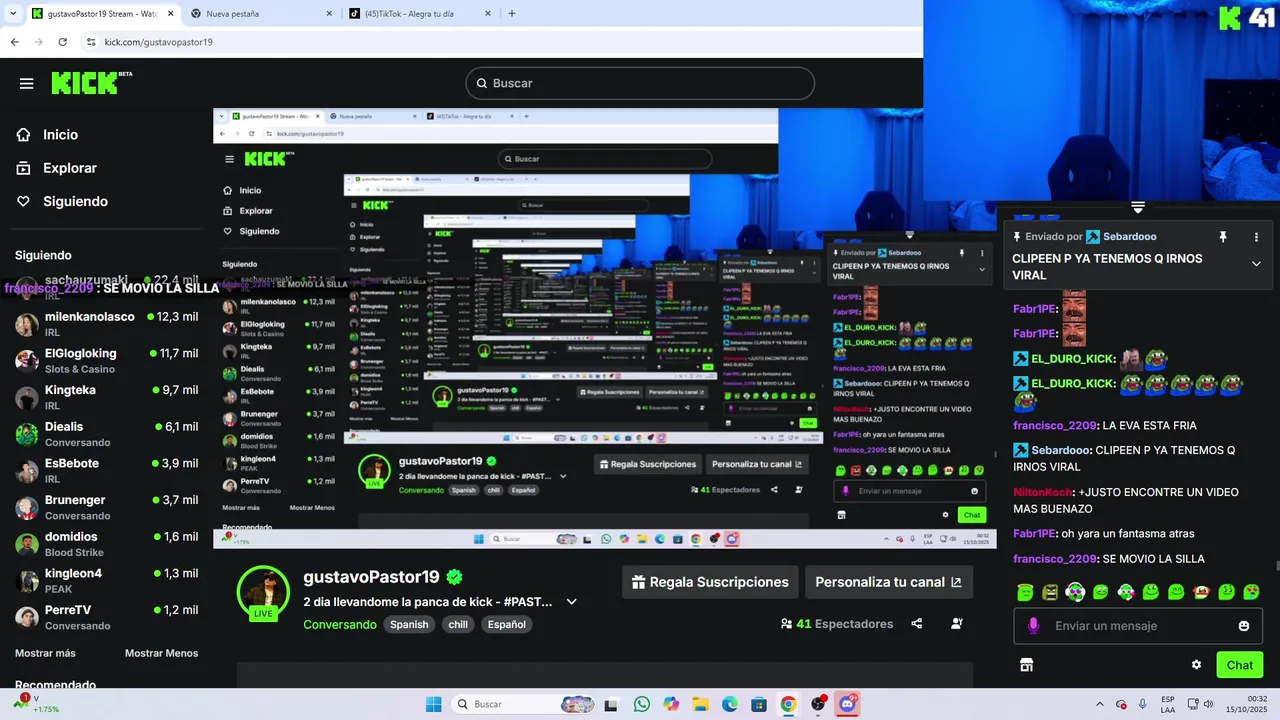This screenshot has height=720, width=1280.
Task: Click the main chat scrollbar thumb
Action: [1276, 566]
